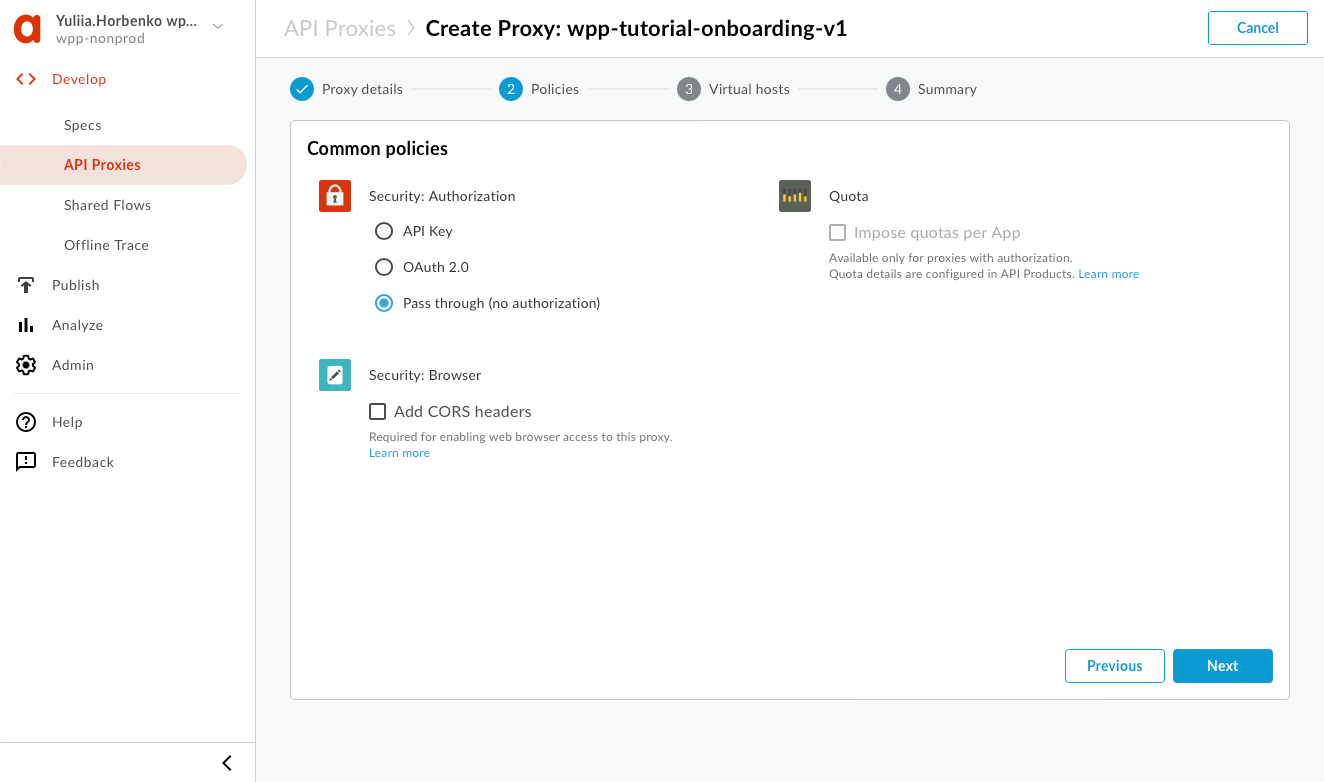Click the Next button
The image size is (1324, 782).
tap(1222, 666)
